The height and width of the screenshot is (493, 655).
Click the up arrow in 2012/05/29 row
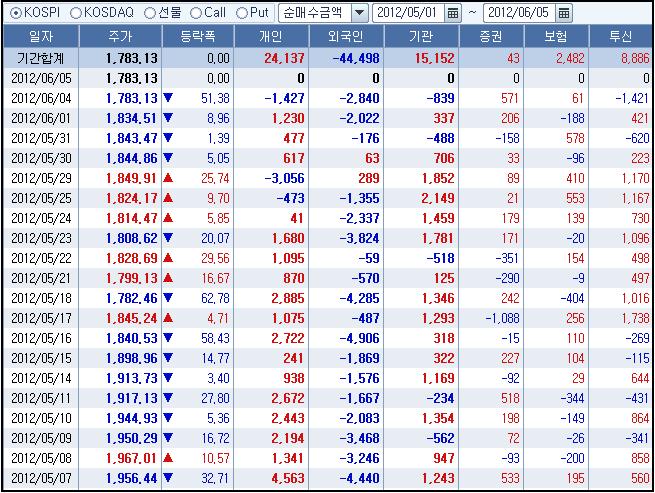point(168,178)
